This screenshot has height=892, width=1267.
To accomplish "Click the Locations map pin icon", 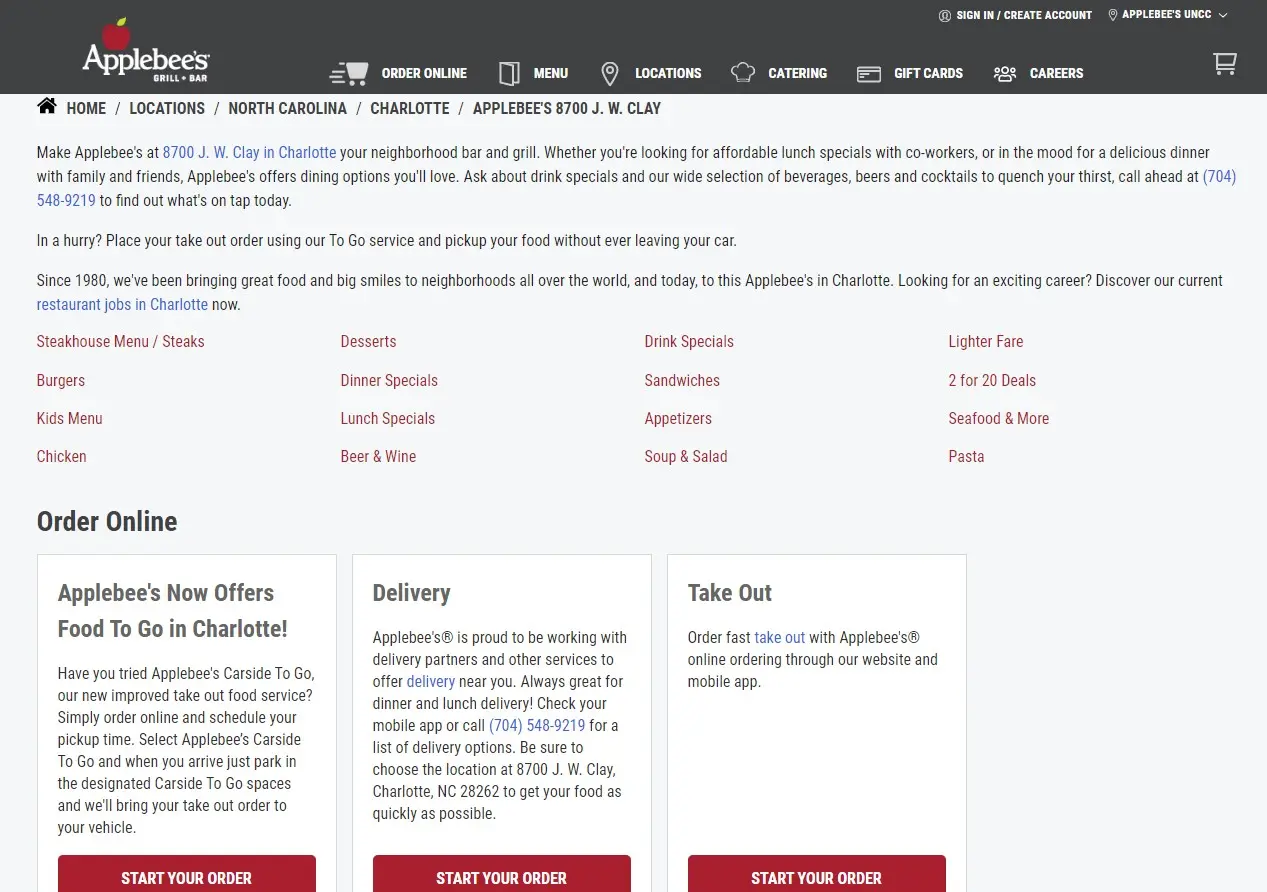I will pos(610,73).
